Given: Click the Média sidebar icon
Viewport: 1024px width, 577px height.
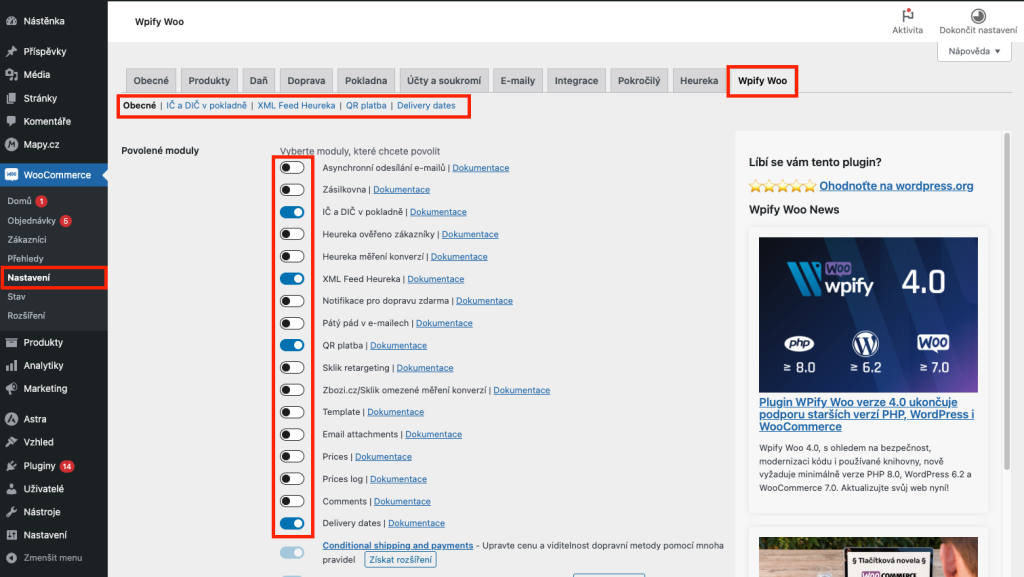Looking at the screenshot, I should [12, 74].
